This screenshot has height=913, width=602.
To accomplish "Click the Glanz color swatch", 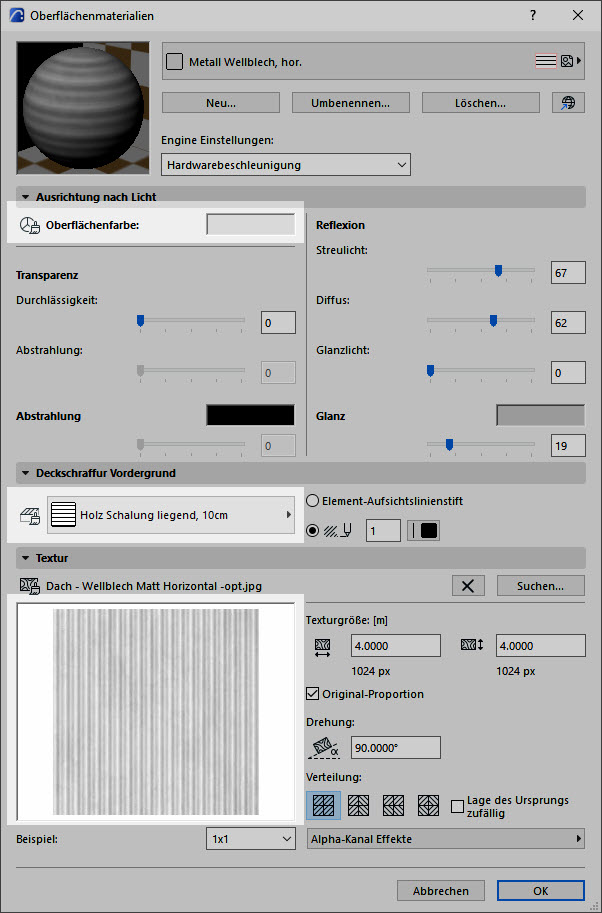I will point(540,415).
